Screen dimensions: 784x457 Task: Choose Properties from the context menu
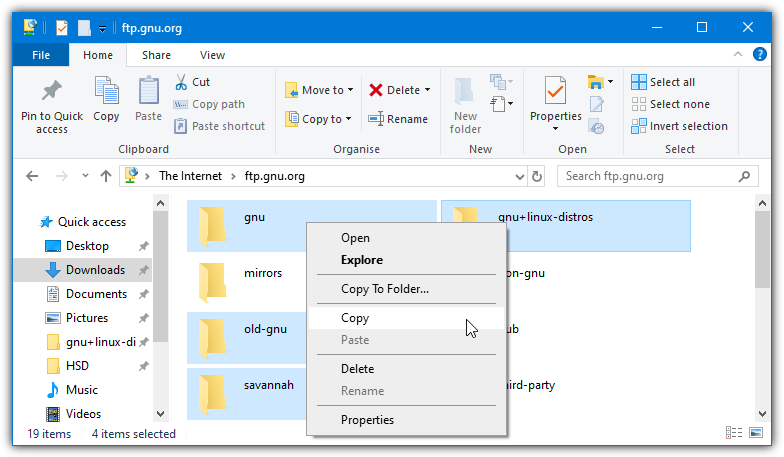[x=406, y=420]
